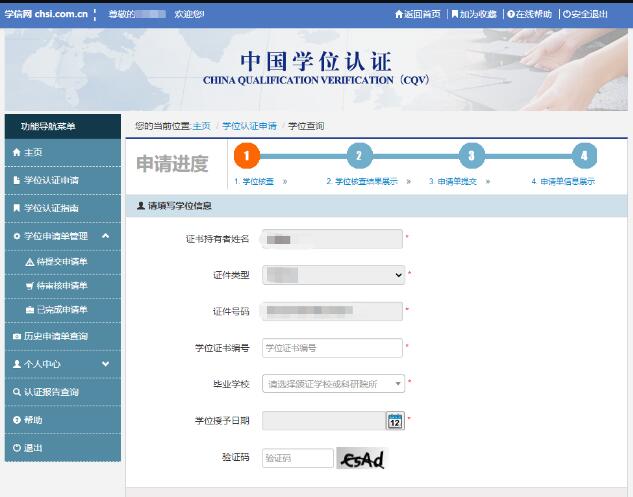Click 学位认证申请 breadcrumb link
The image size is (633, 497).
[249, 126]
